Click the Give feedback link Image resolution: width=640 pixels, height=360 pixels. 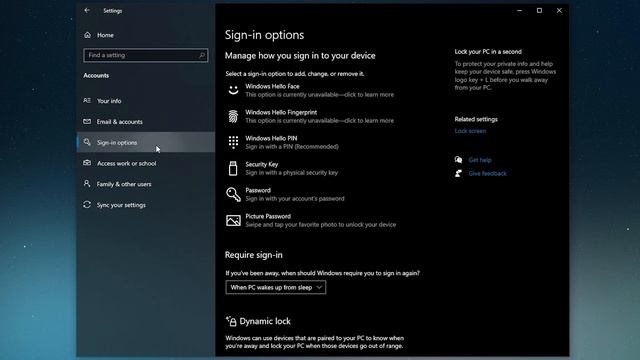click(487, 173)
